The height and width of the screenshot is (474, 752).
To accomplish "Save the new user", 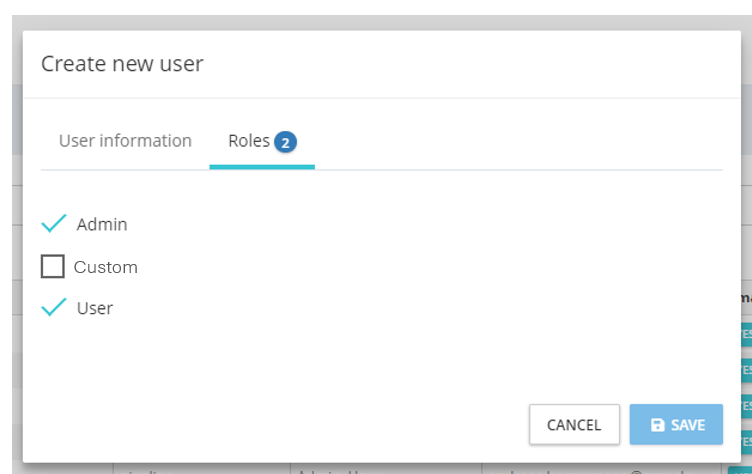I will click(x=676, y=425).
